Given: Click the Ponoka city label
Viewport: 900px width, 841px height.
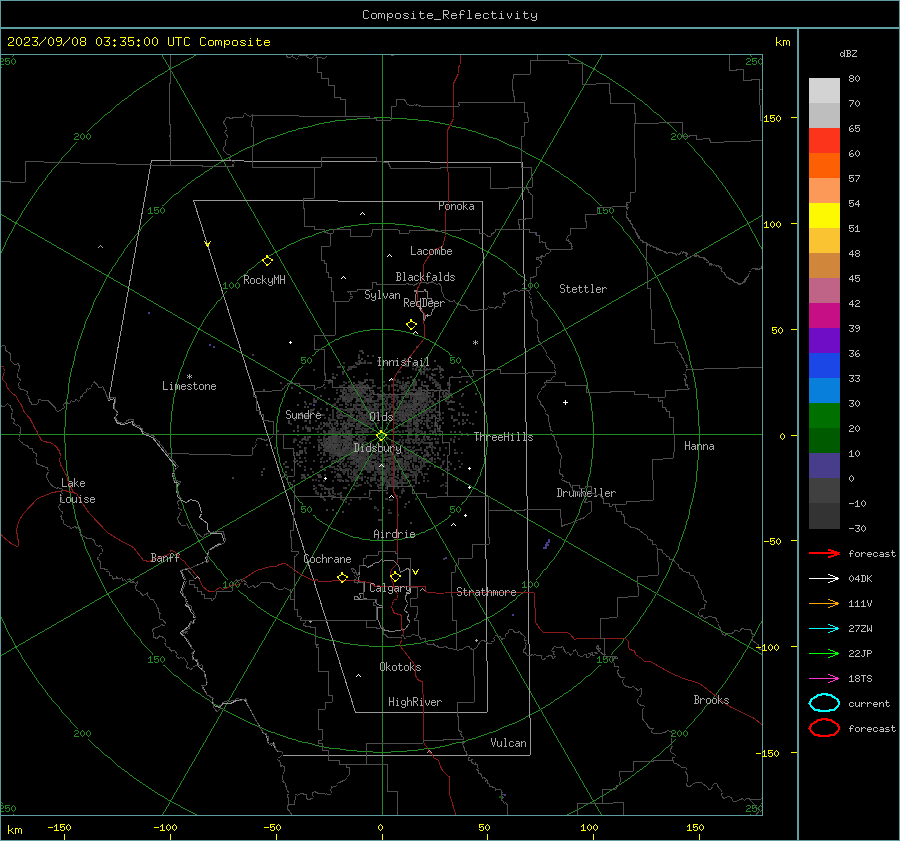Looking at the screenshot, I should click(x=456, y=206).
